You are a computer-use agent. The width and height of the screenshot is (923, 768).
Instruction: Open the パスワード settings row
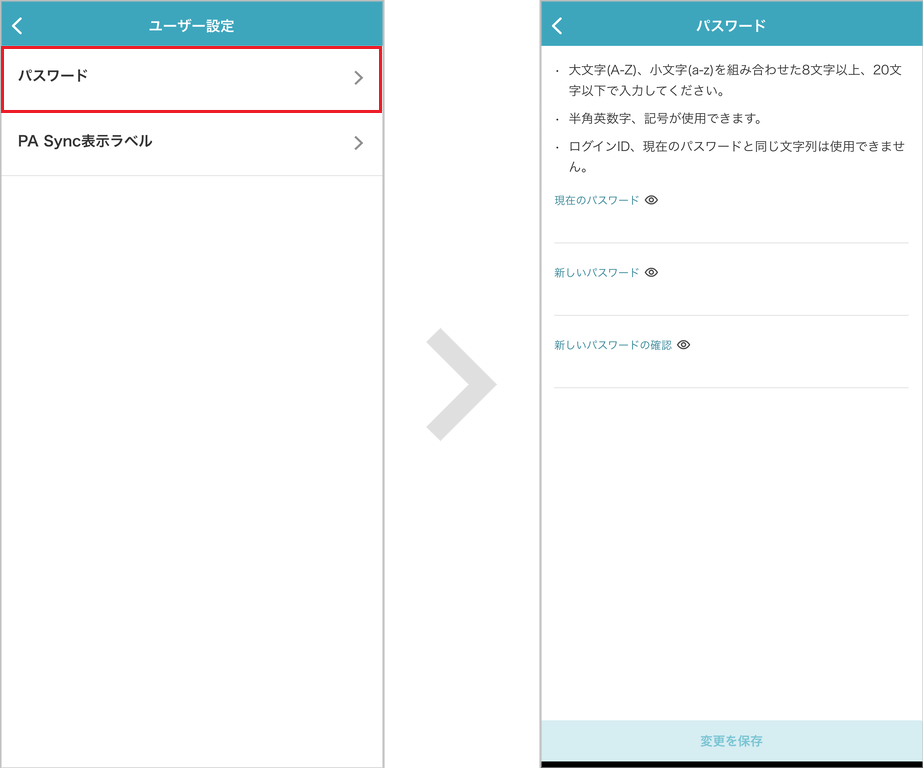[x=192, y=79]
